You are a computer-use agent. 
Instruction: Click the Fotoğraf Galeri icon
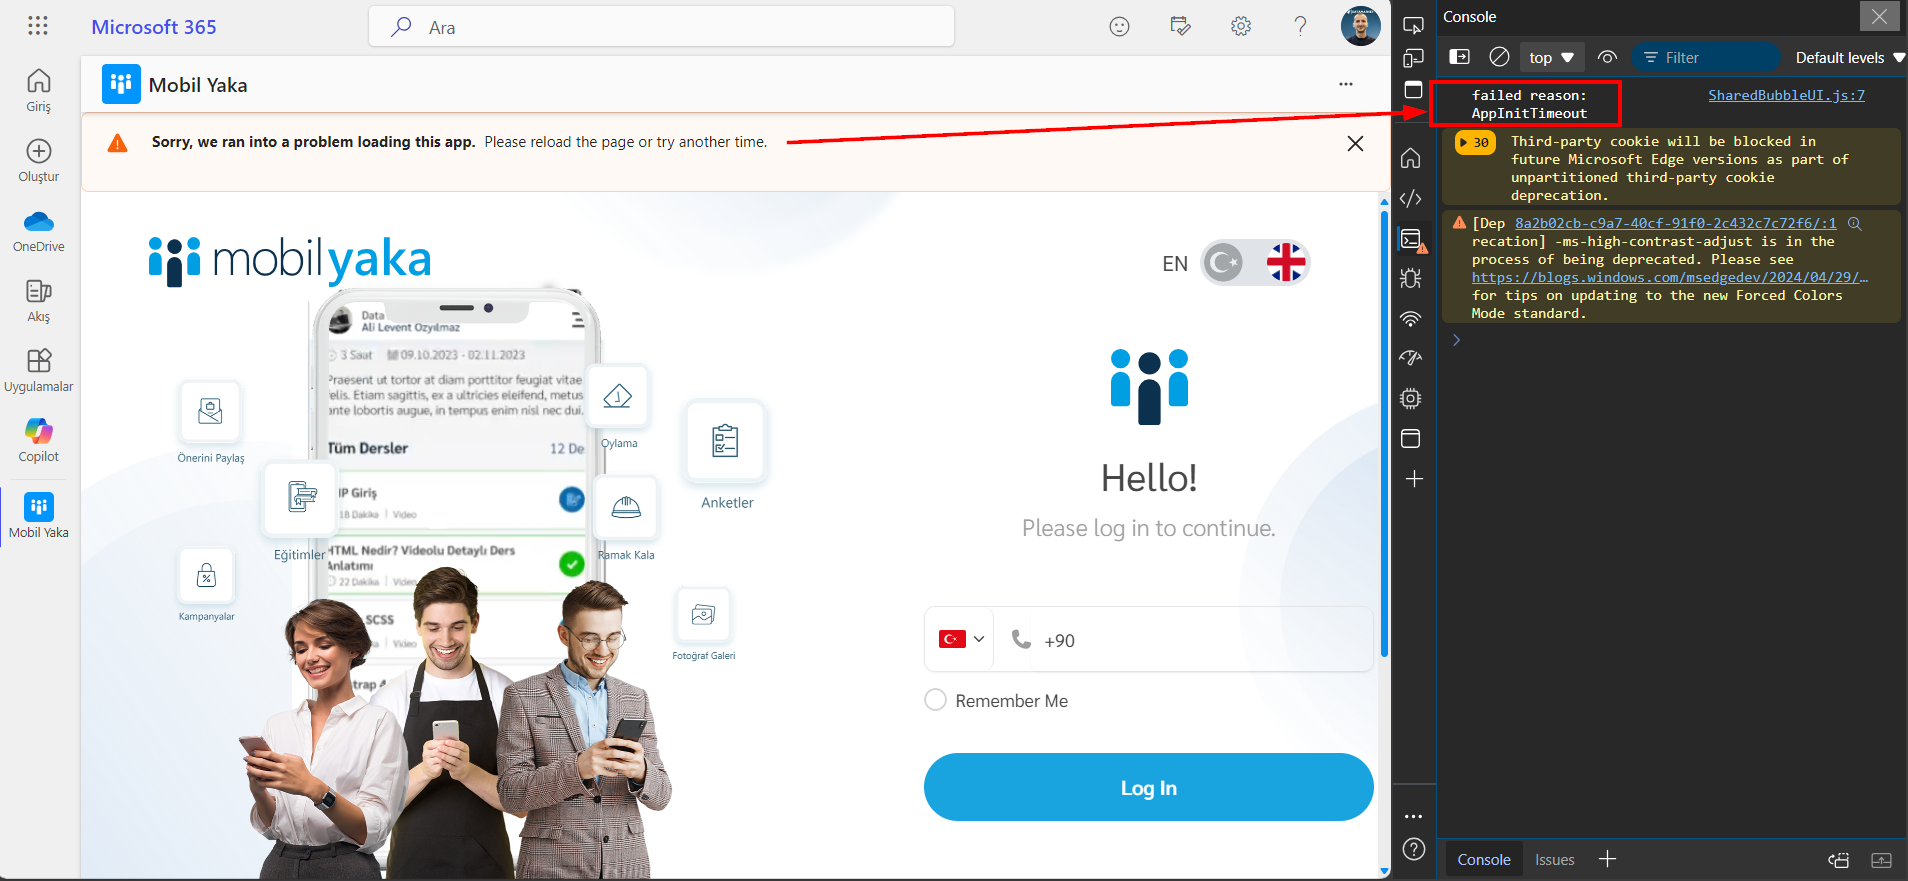click(703, 614)
